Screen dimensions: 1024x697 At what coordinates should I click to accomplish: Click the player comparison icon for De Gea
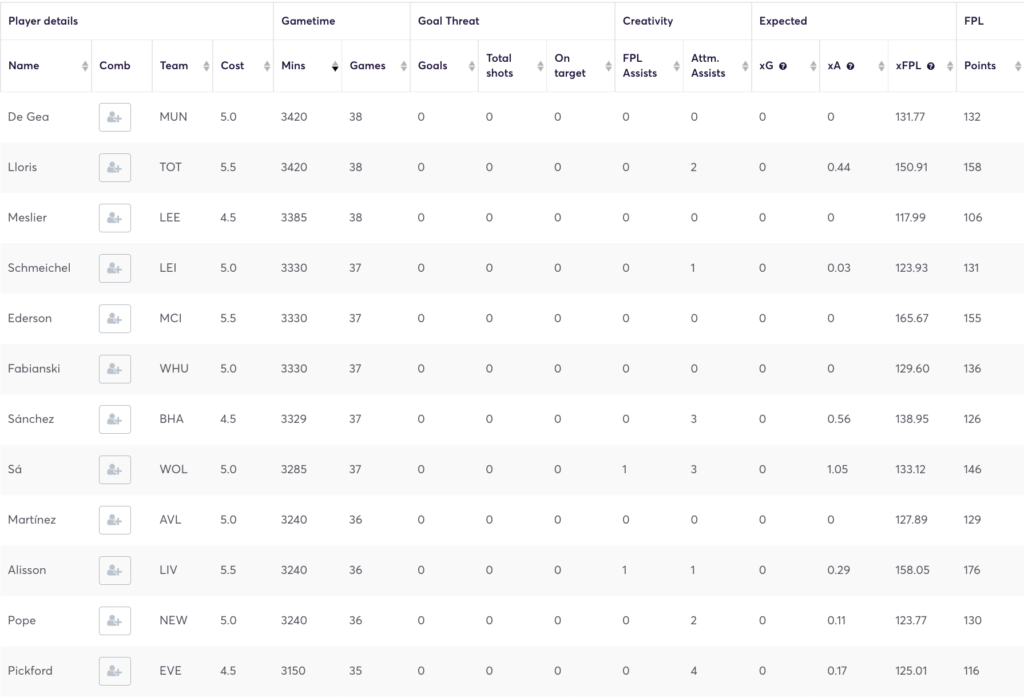(x=114, y=117)
